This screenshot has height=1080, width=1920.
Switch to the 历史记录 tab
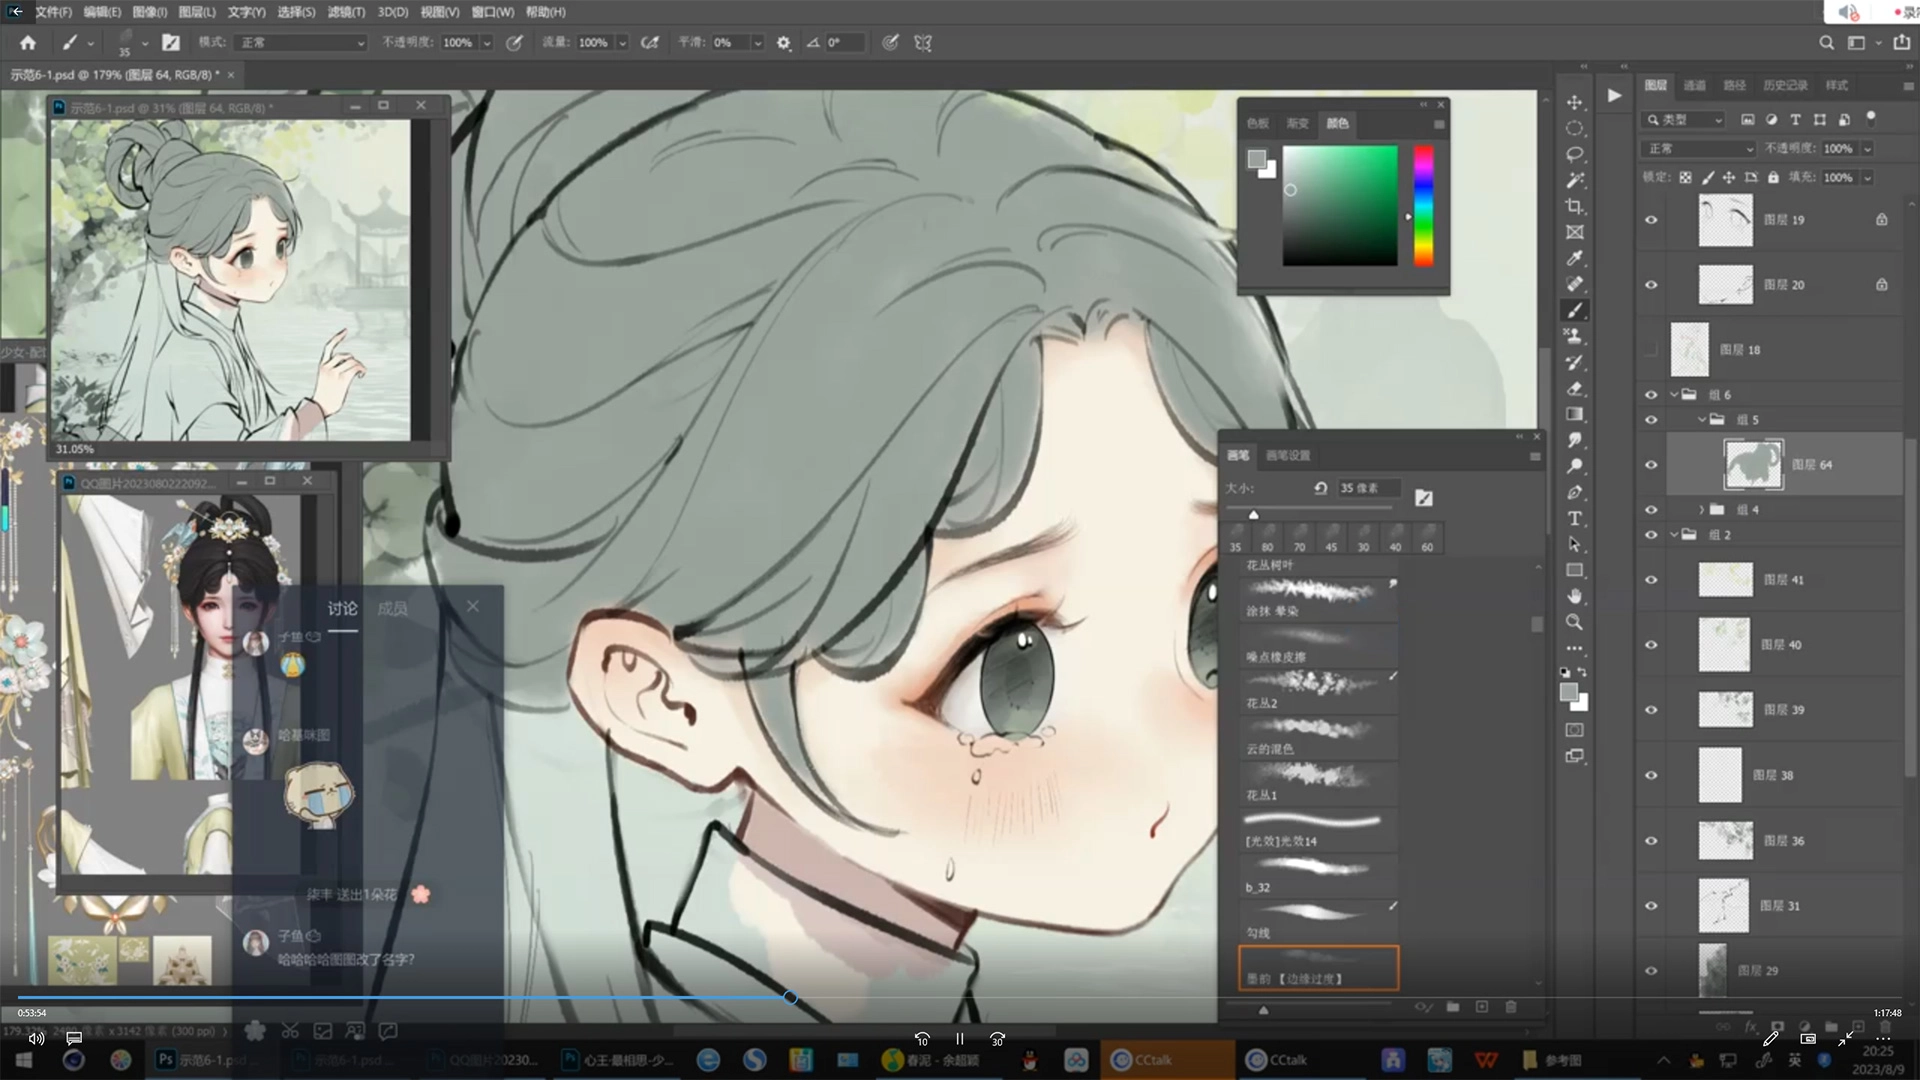coord(1785,85)
